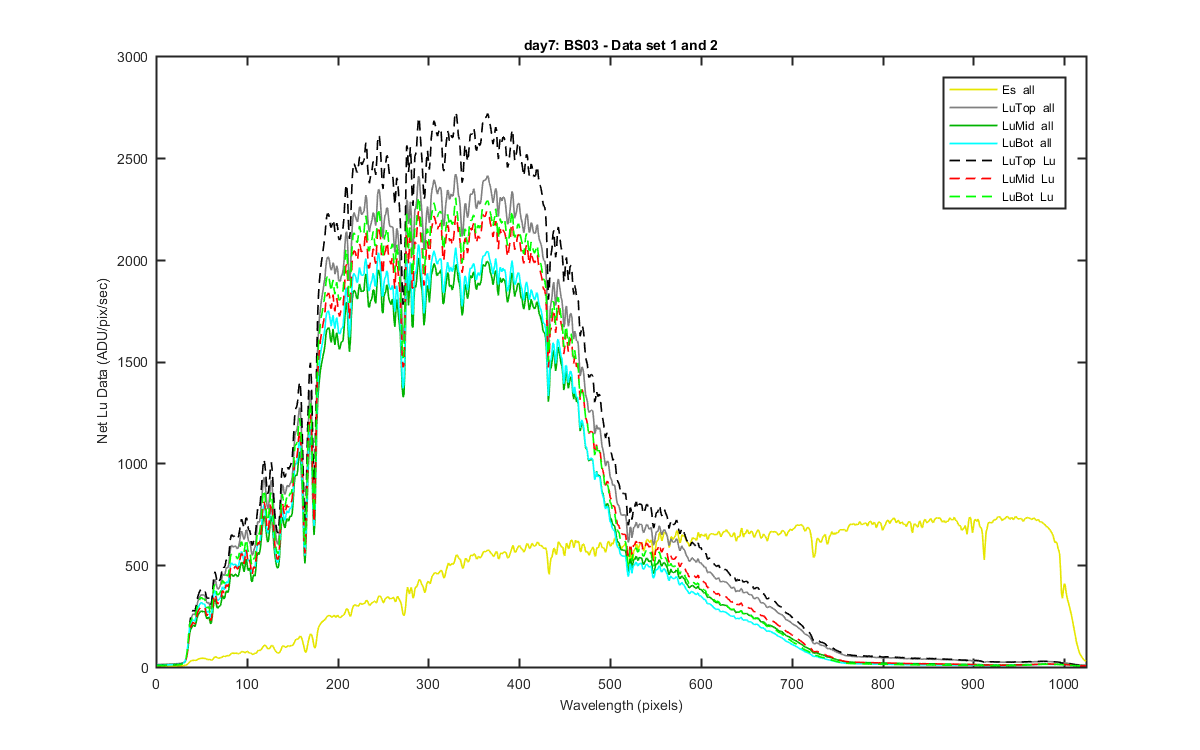This screenshot has height=750, width=1200.
Task: Click the x-axis tick label 500
Action: [x=610, y=684]
